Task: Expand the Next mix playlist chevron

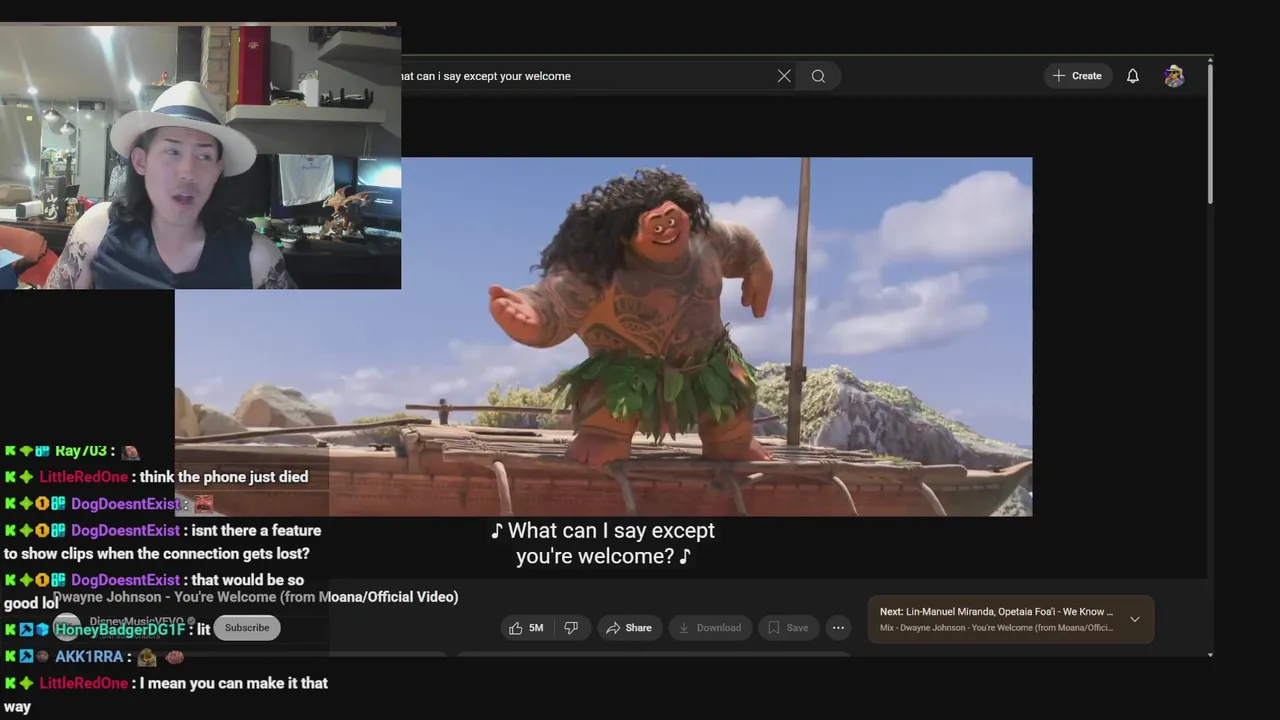Action: pyautogui.click(x=1135, y=619)
